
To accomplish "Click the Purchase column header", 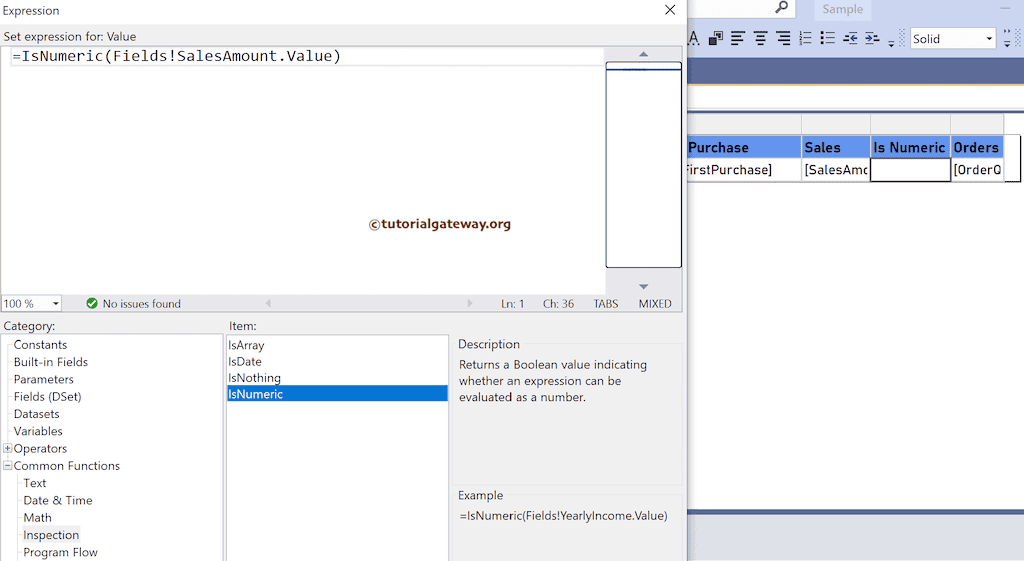I will coord(744,147).
